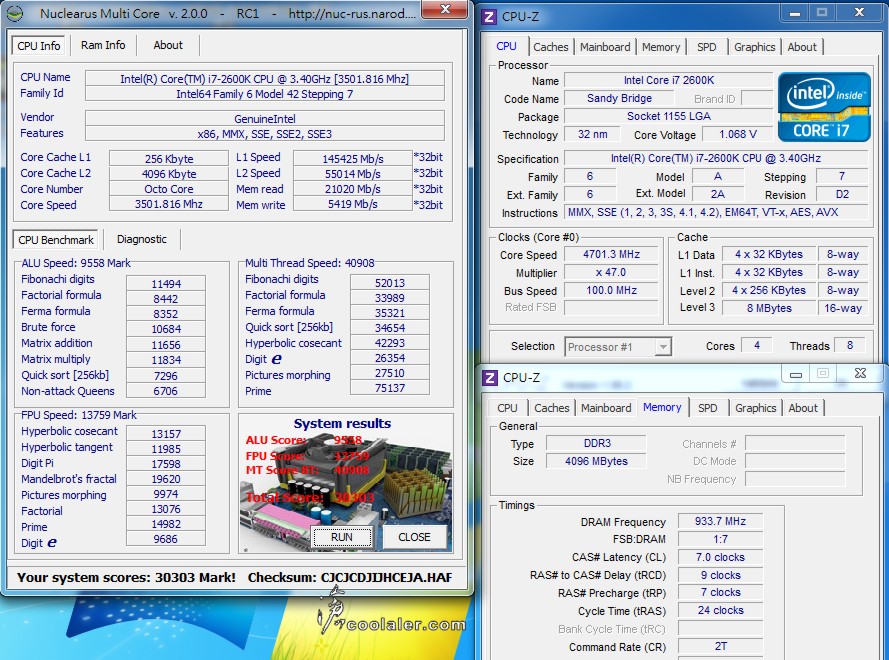Open the Graphics tab in the lower CPU-Z window
This screenshot has width=889, height=660.
click(756, 408)
